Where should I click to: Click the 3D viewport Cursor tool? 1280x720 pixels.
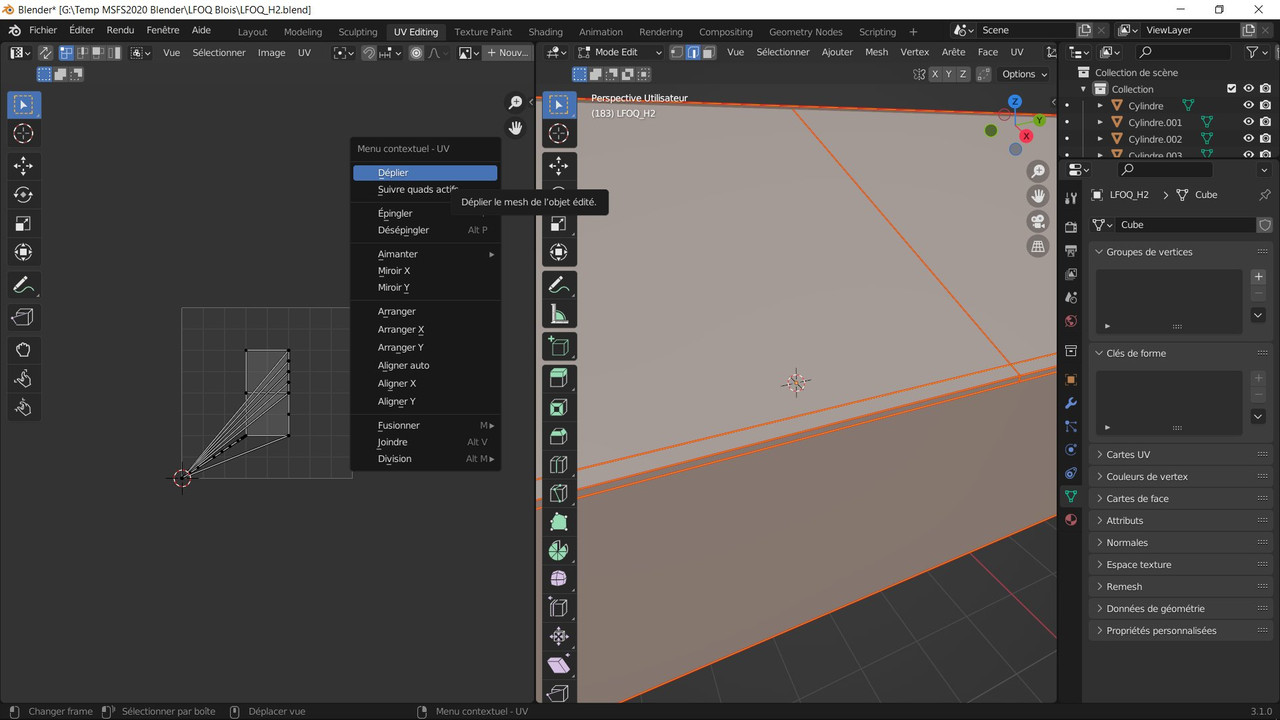coord(559,134)
